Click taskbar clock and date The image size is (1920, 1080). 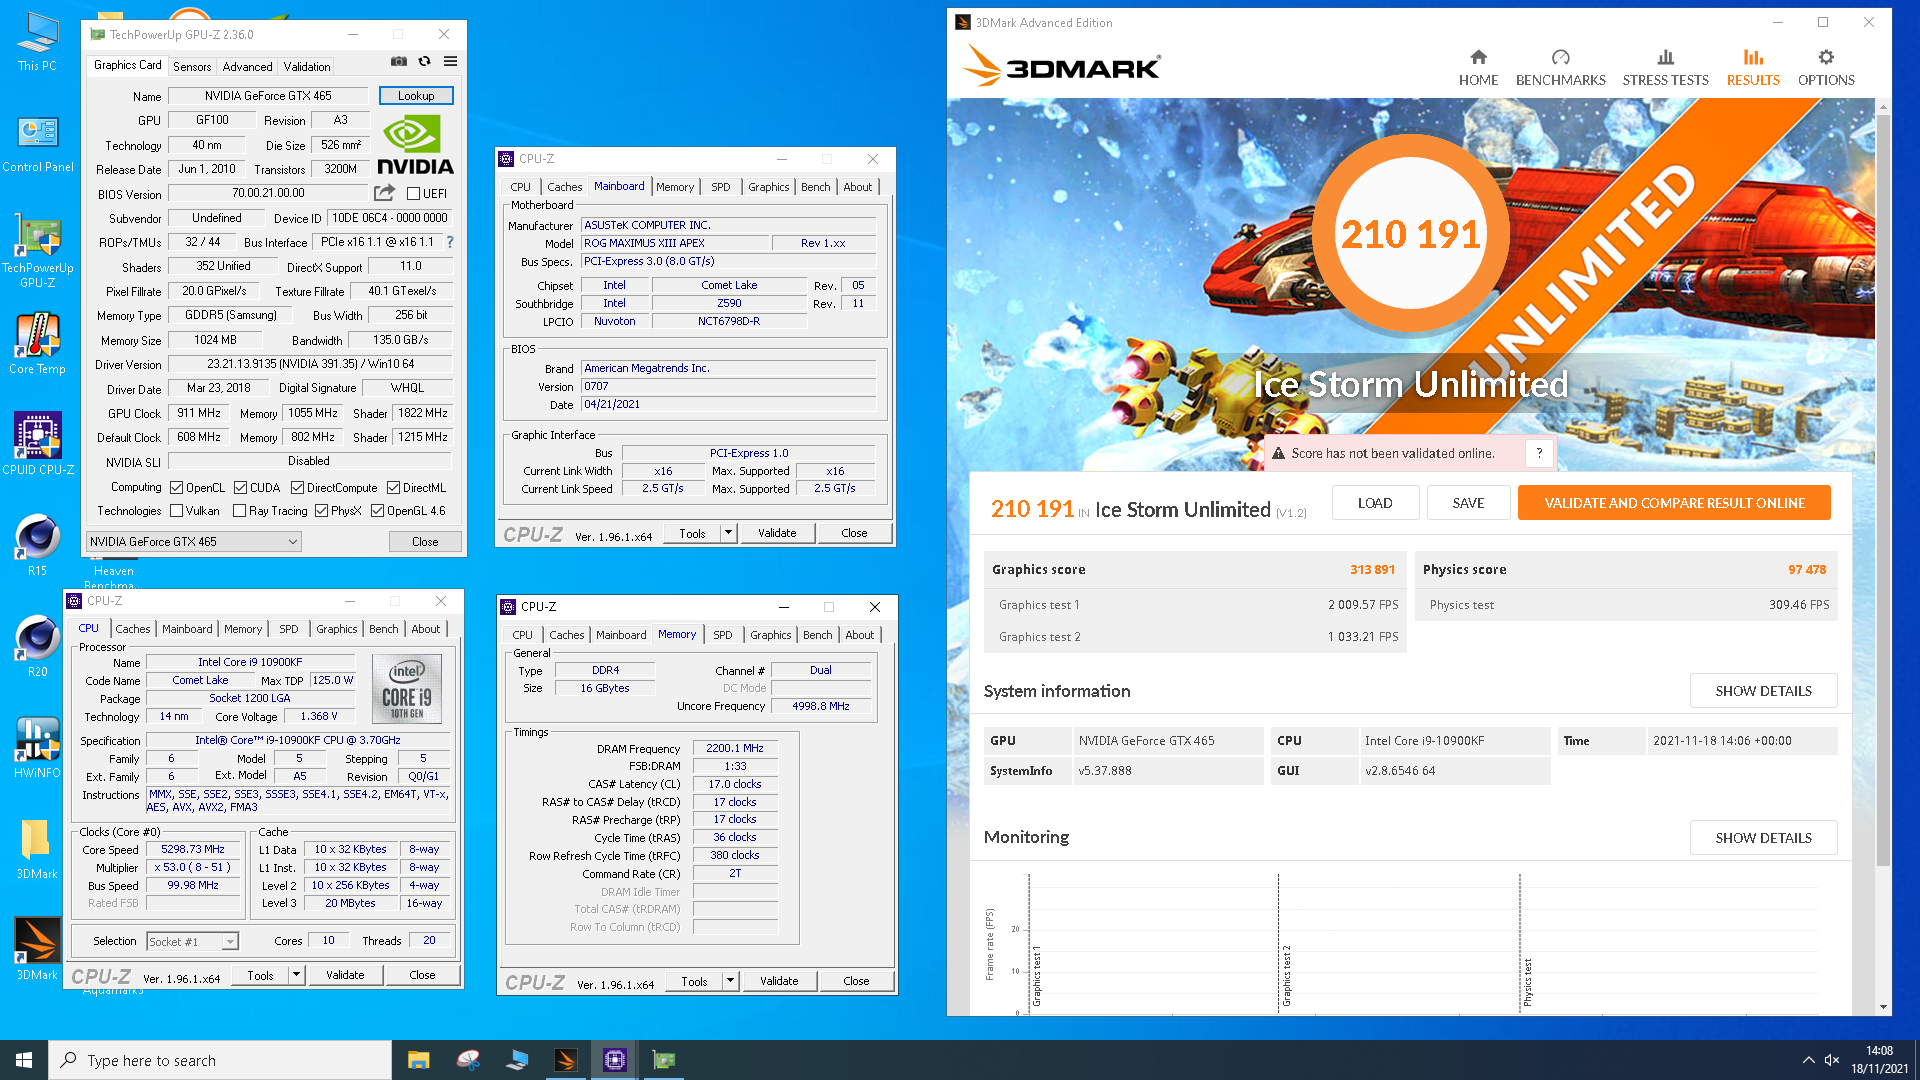click(x=1879, y=1060)
